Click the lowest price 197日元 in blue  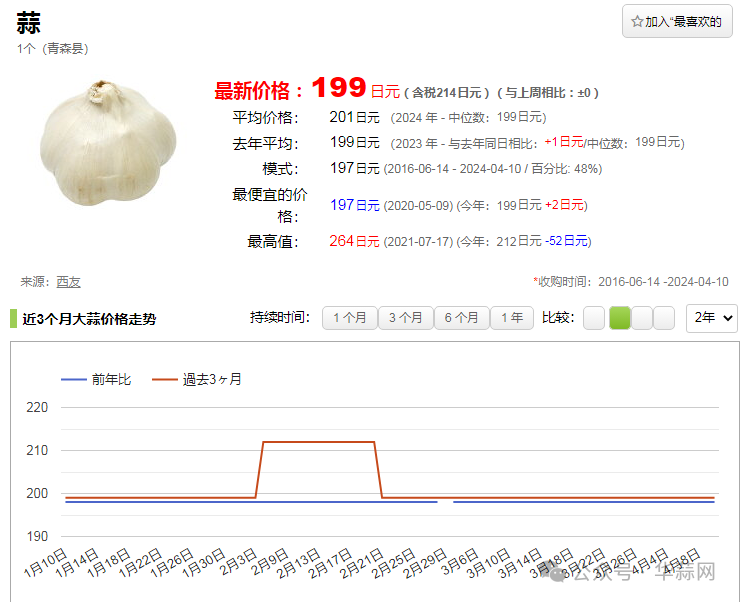354,205
